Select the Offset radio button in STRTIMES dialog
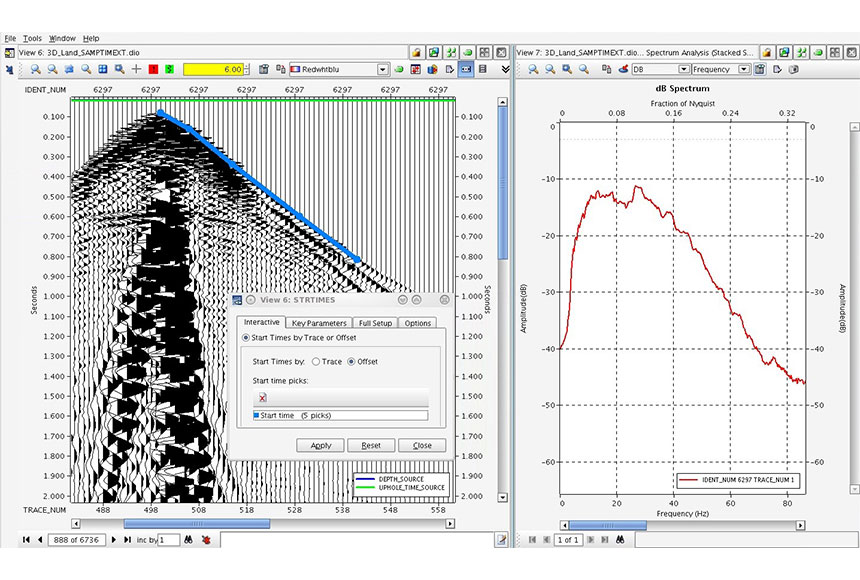860x580 pixels. 351,362
